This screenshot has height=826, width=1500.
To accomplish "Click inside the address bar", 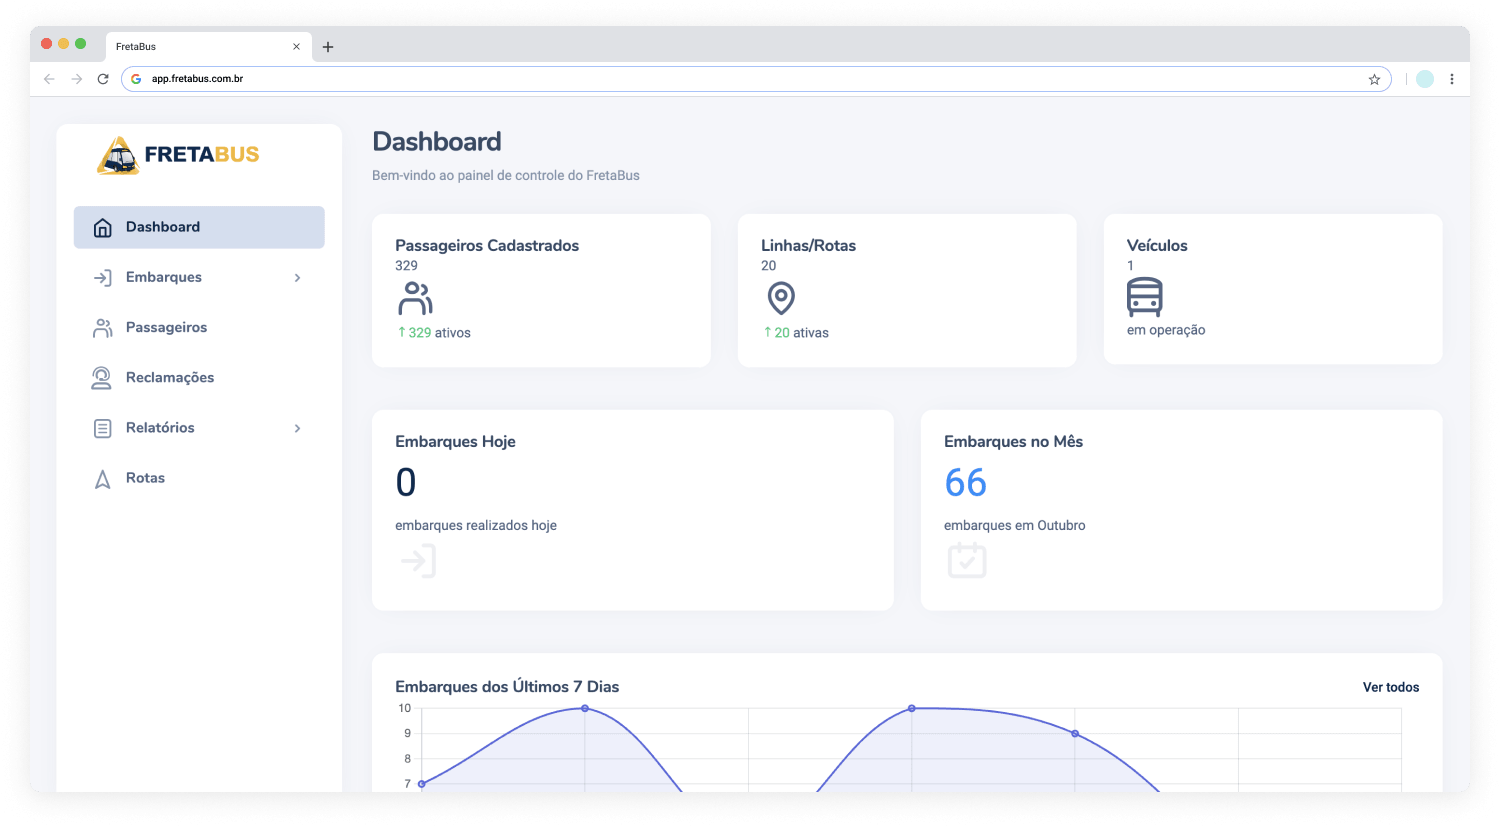I will click(700, 78).
